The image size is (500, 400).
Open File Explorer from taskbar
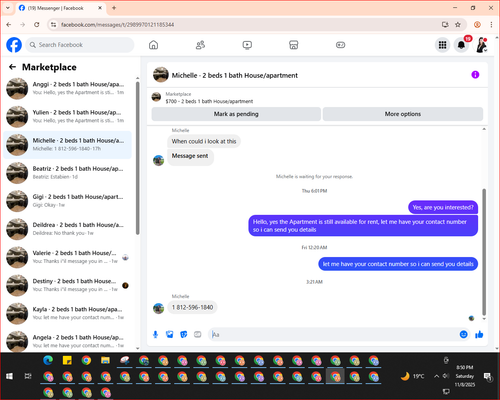tap(105, 360)
